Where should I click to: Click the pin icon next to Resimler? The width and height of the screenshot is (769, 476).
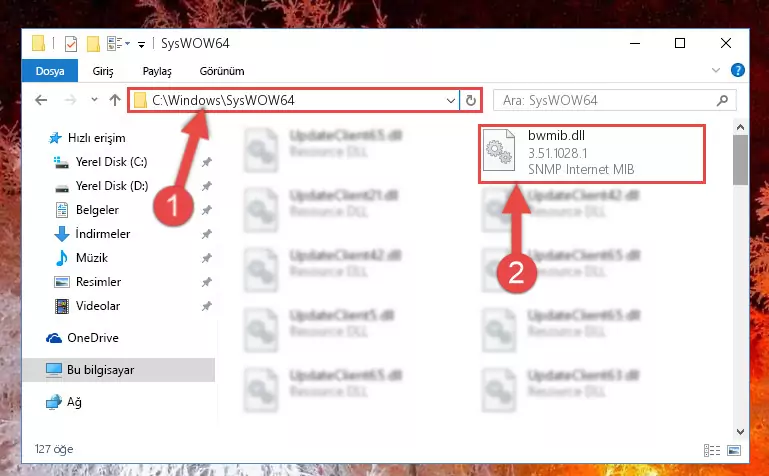[206, 282]
